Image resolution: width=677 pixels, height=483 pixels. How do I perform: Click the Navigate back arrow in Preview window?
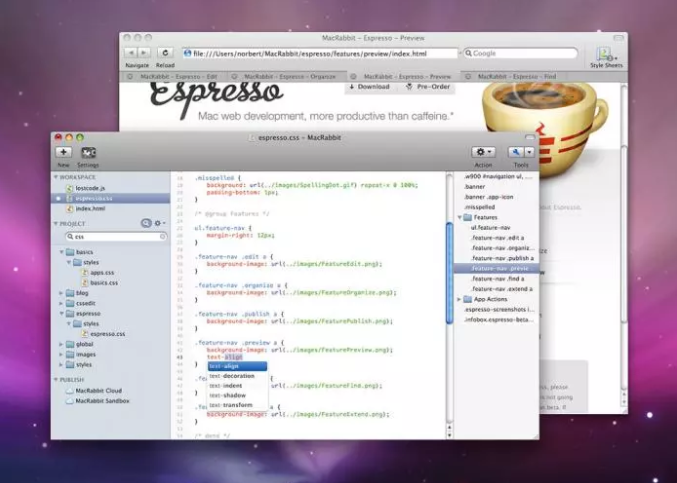click(x=131, y=53)
